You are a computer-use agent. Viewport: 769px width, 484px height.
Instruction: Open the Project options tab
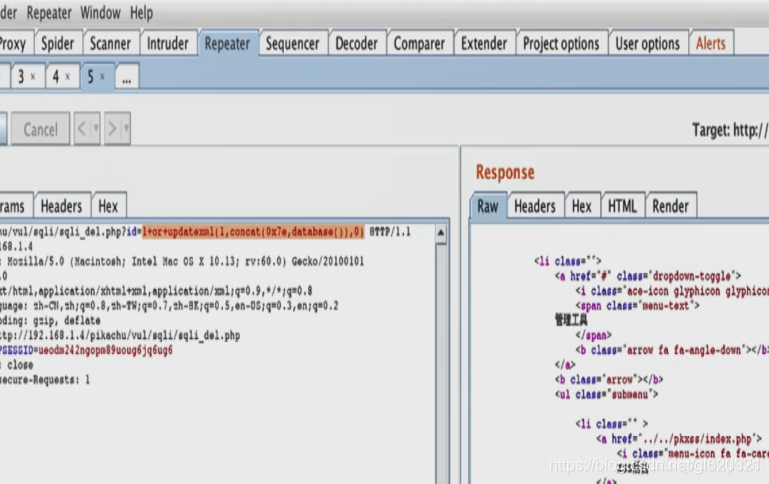pos(561,44)
